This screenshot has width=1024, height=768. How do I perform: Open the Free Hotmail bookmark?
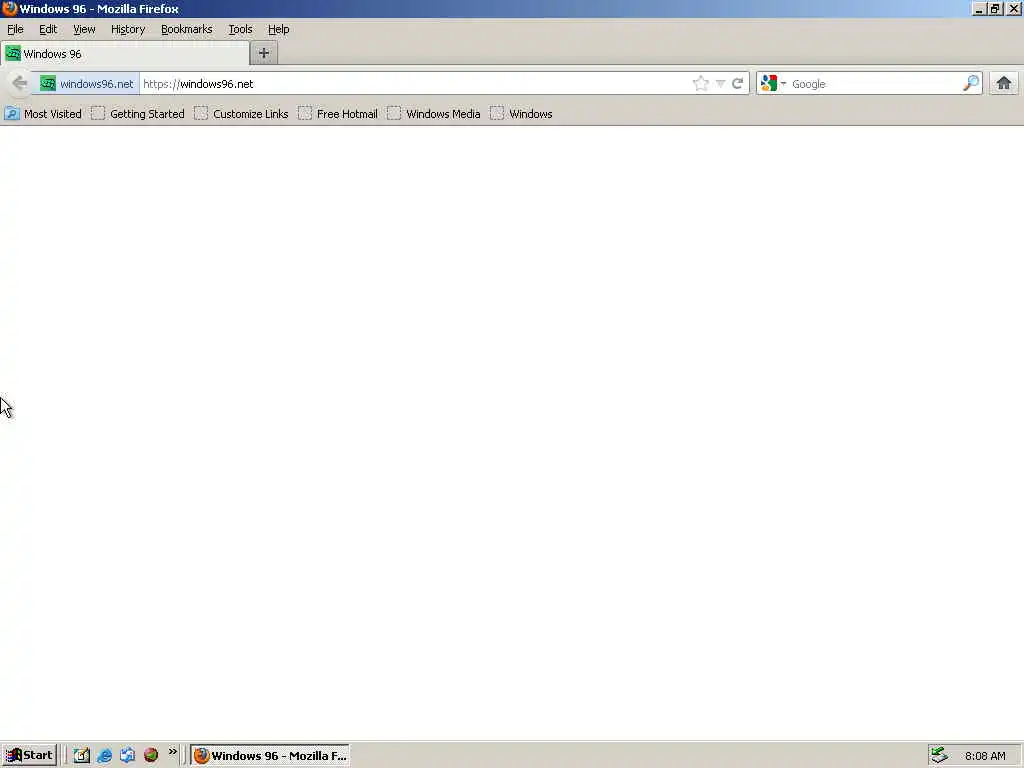click(338, 114)
